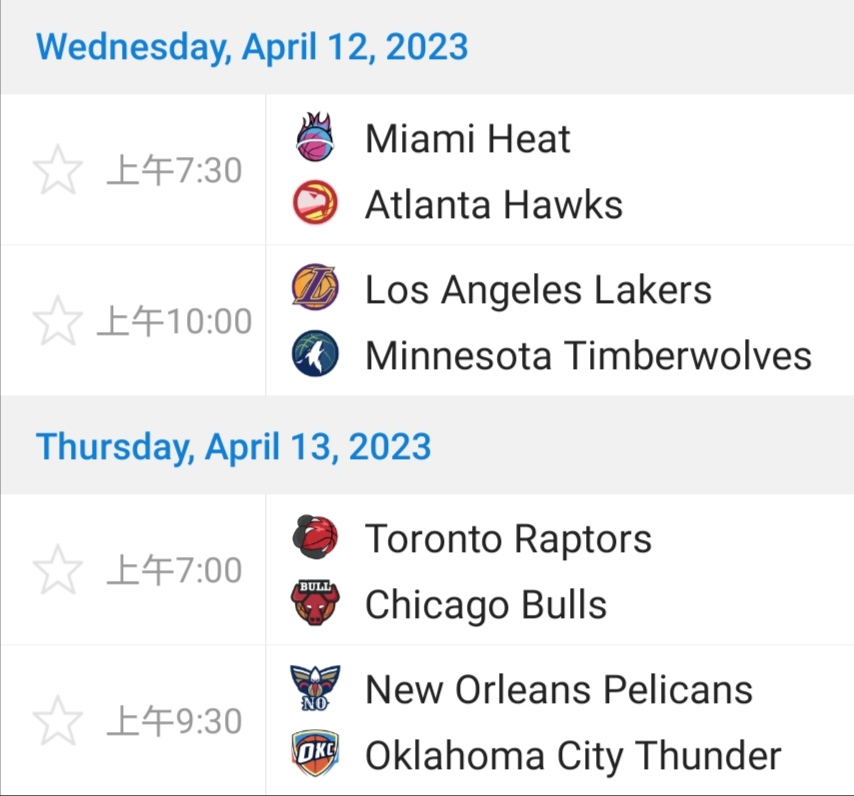Star the Pelicans vs Thunder game
This screenshot has height=796, width=854.
(x=58, y=721)
